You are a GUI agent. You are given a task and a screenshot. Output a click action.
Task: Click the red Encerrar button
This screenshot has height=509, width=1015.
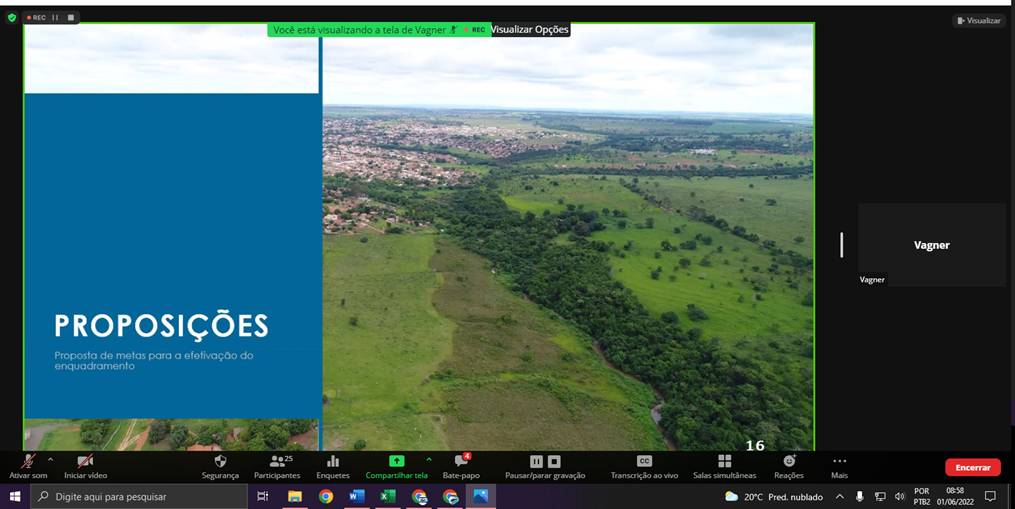coord(973,467)
